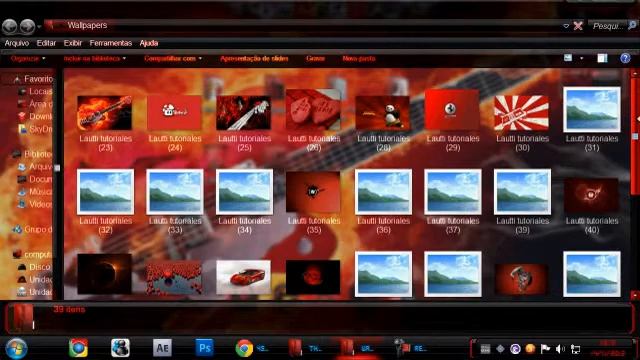This screenshot has width=640, height=360.
Task: Open network icon in system tray
Action: [576, 349]
